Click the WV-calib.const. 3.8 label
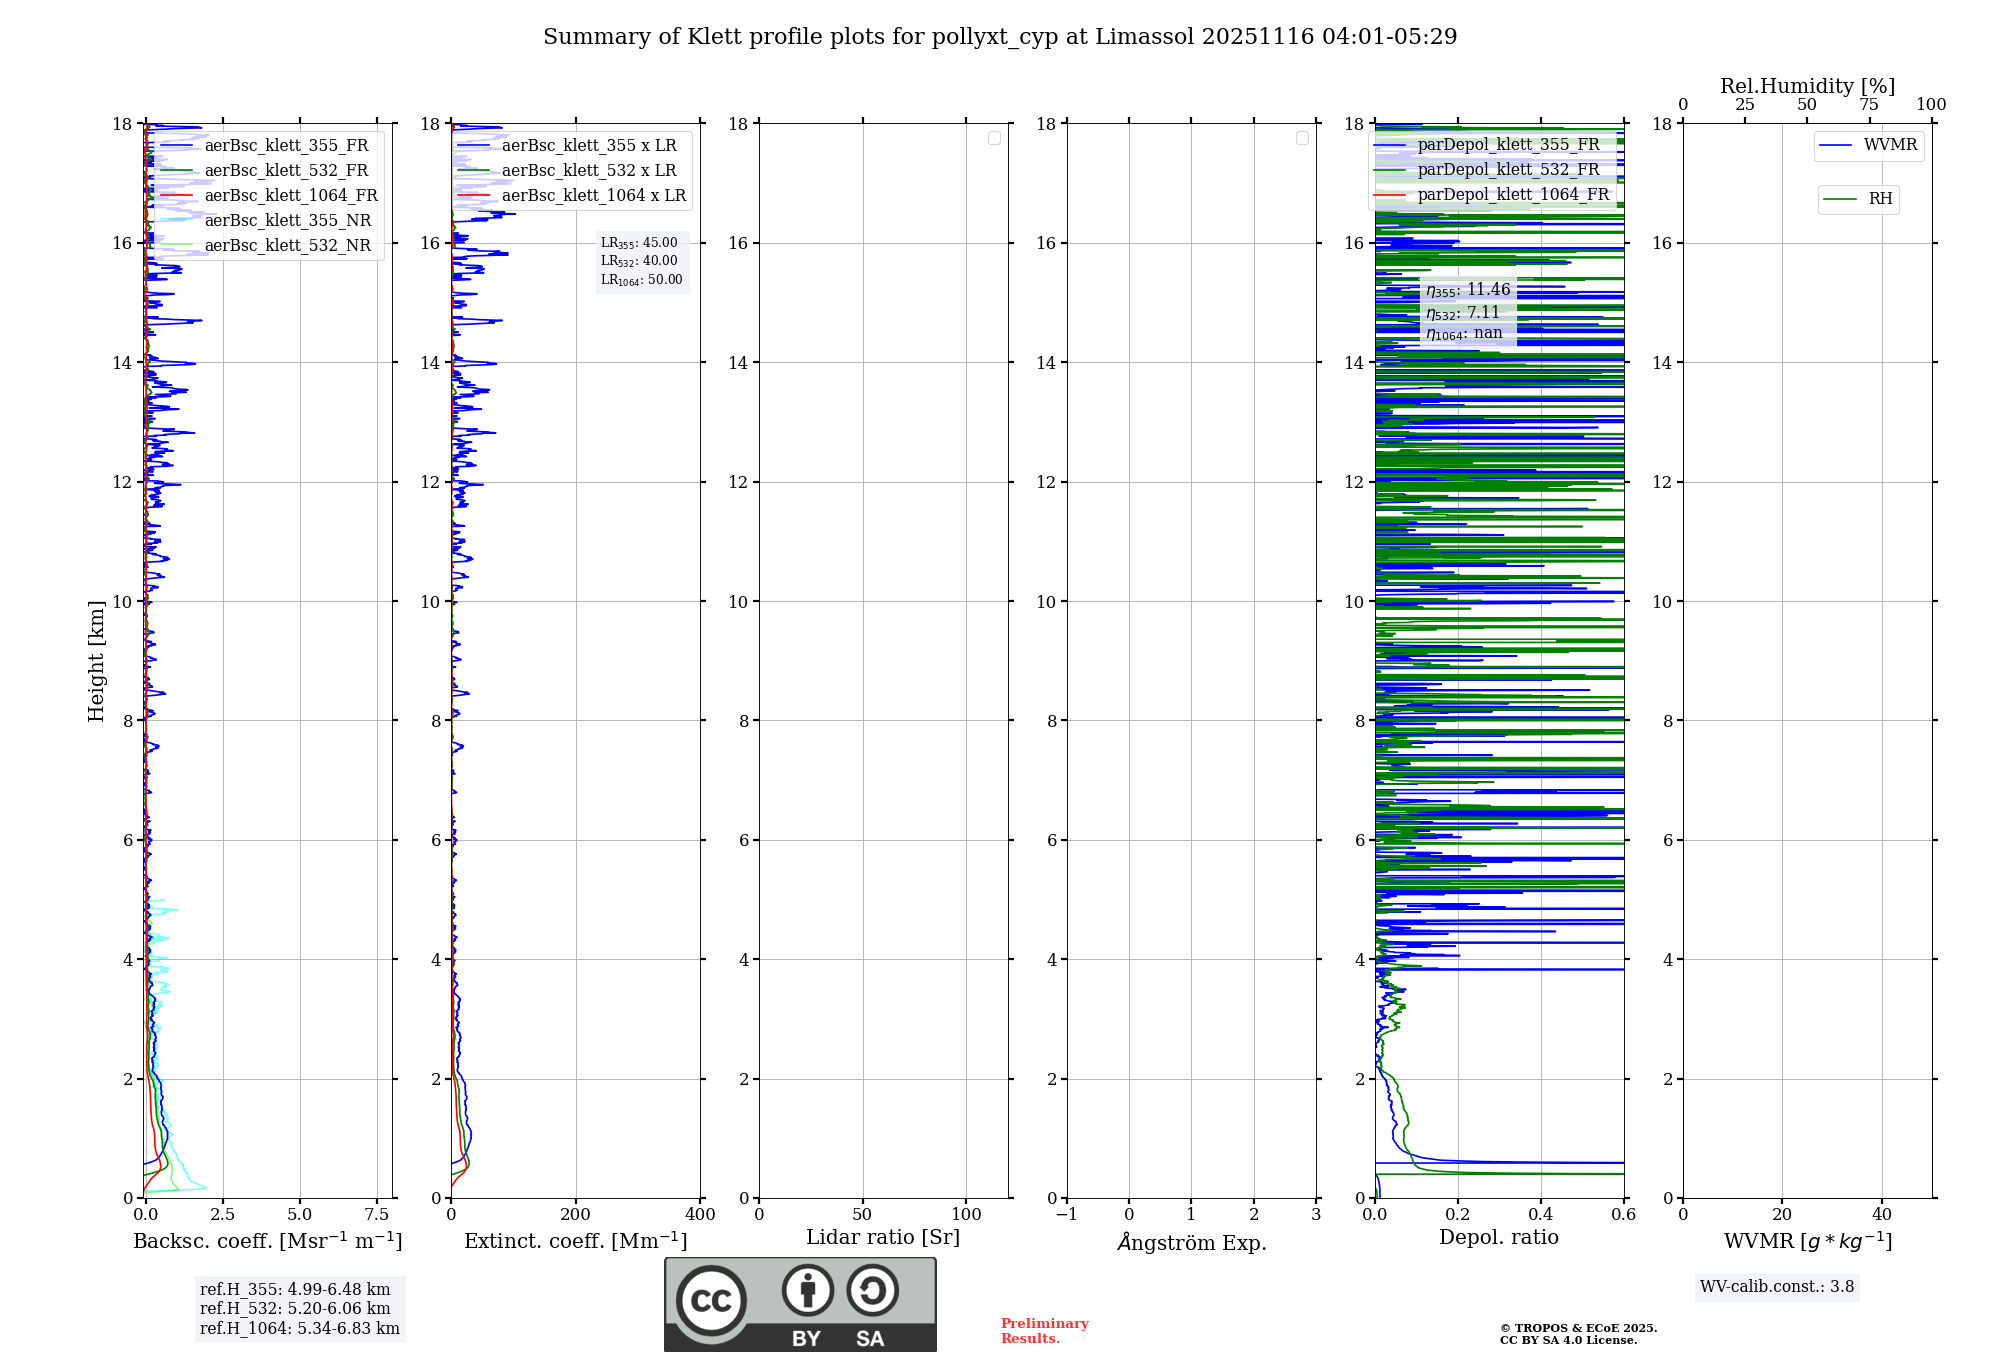This screenshot has height=1360, width=2000. click(1776, 1286)
